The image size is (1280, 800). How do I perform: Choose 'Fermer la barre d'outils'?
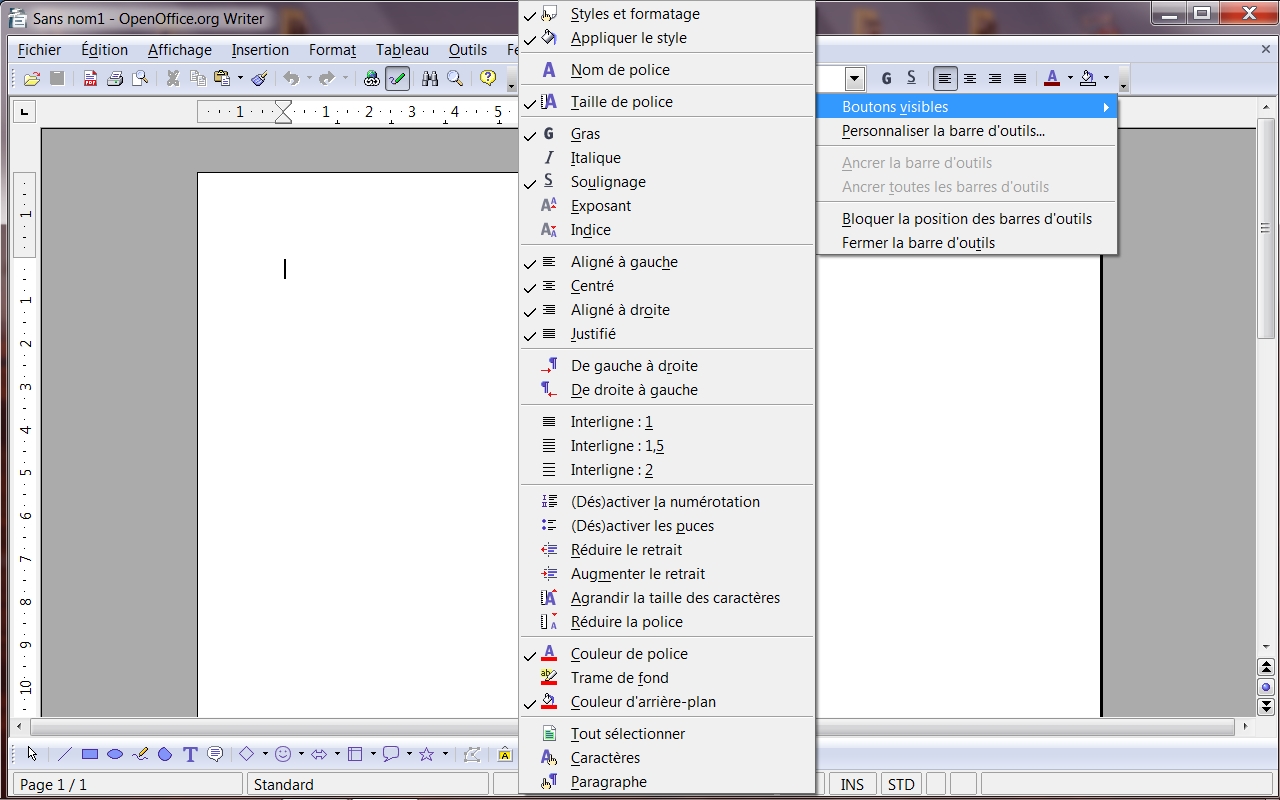point(966,243)
